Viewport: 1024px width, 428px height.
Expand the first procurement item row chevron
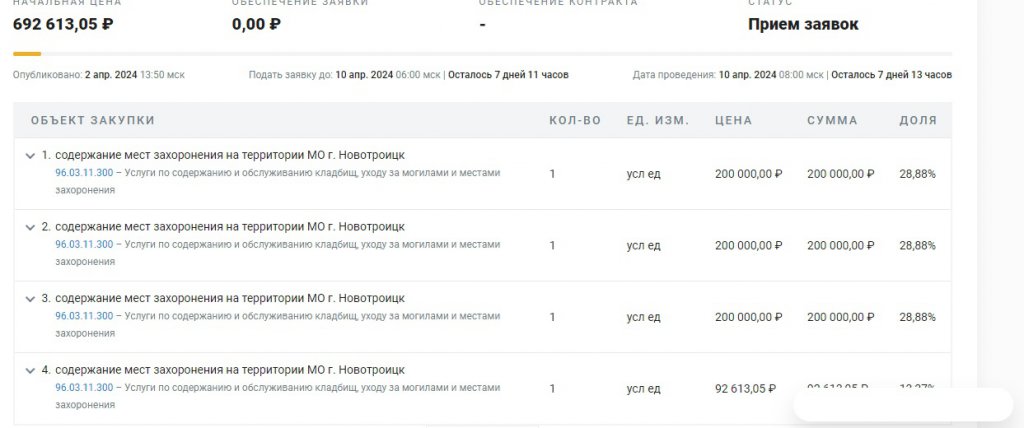coord(30,155)
